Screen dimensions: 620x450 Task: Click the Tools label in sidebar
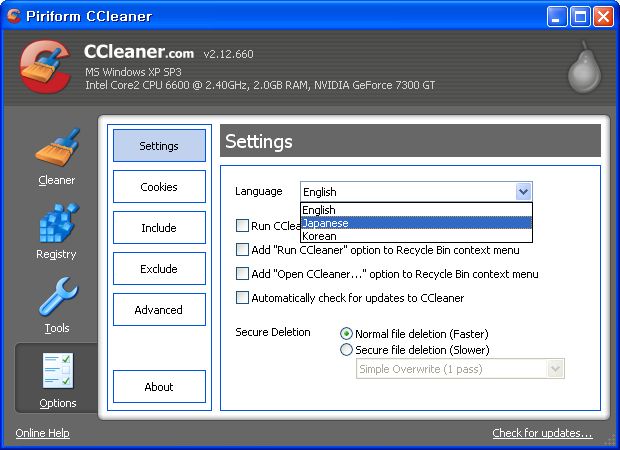[57, 328]
